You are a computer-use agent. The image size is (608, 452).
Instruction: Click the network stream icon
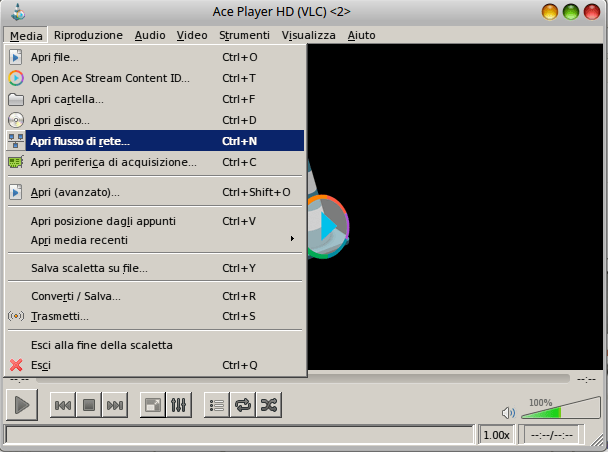(x=16, y=141)
